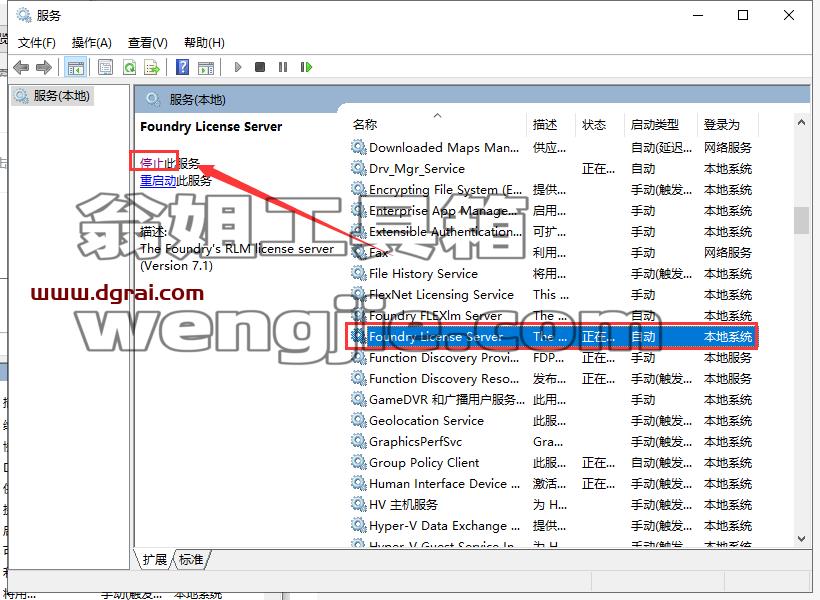820x600 pixels.
Task: Click the Stop Service square icon
Action: coord(260,67)
